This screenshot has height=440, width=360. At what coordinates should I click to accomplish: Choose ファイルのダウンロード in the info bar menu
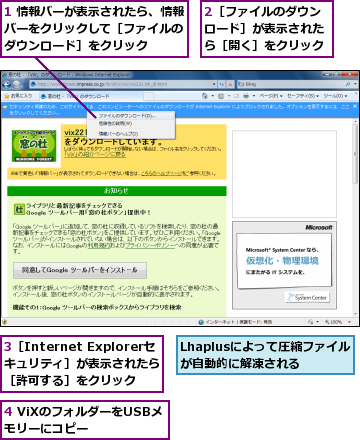coord(131,116)
